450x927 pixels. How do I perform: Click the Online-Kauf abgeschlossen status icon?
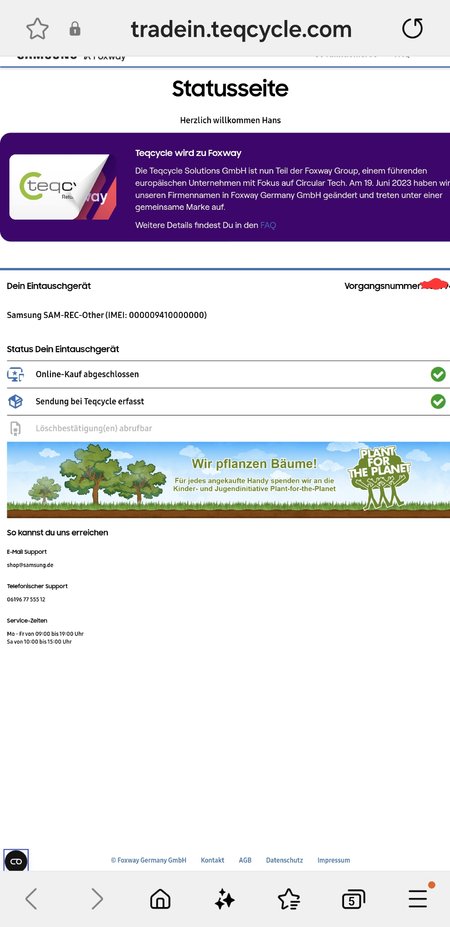click(15, 374)
